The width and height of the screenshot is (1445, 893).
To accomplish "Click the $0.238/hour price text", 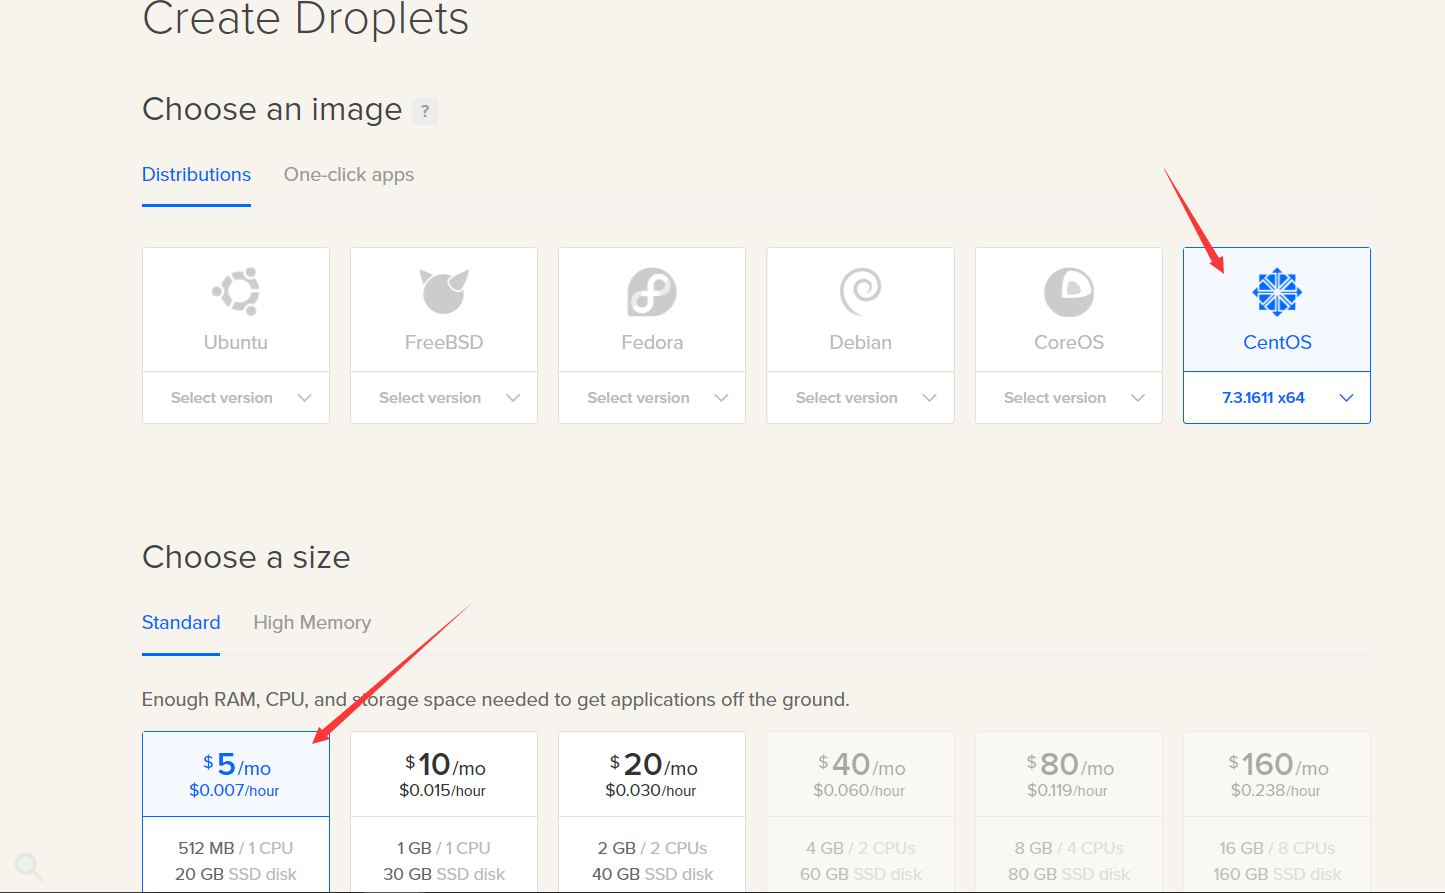I will coord(1276,791).
